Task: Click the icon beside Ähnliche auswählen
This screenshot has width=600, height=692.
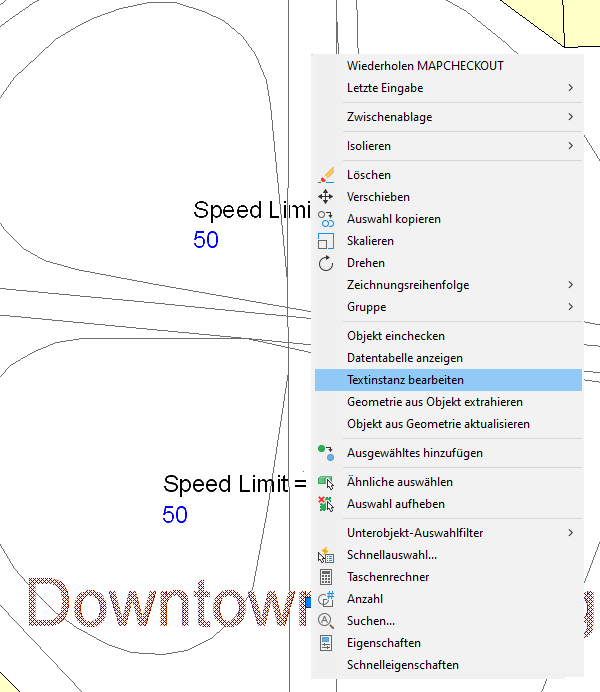Action: point(326,482)
